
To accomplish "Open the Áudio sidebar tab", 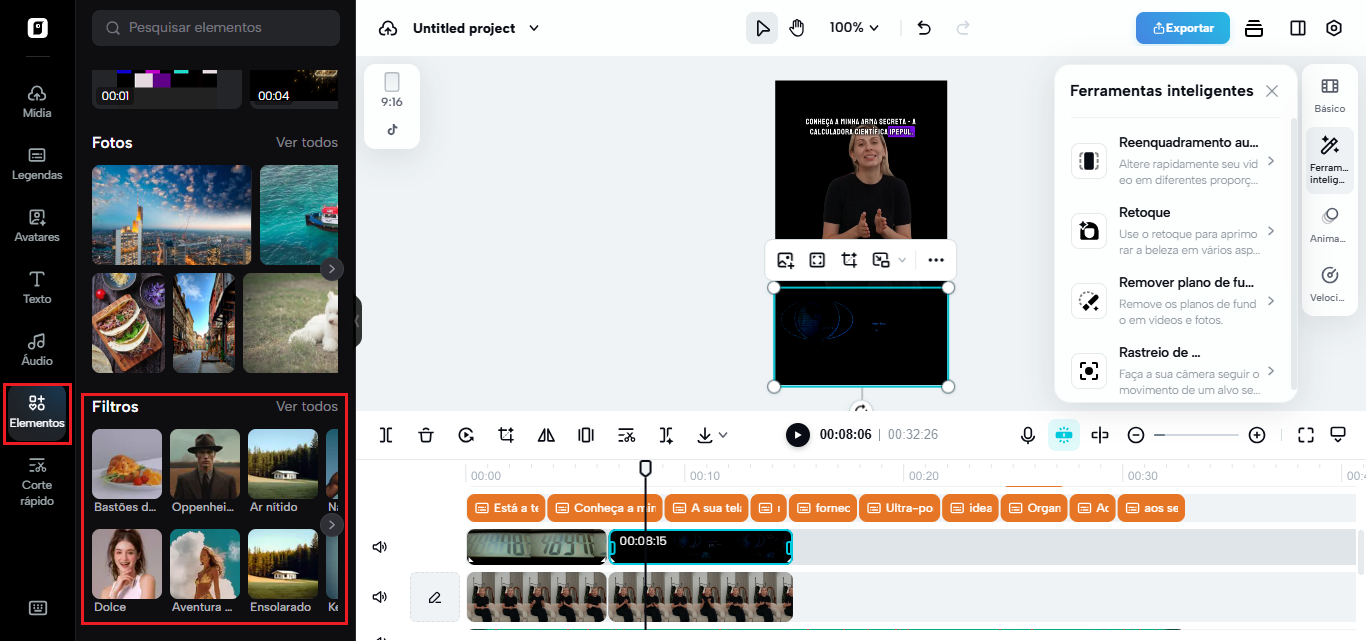I will [x=37, y=349].
